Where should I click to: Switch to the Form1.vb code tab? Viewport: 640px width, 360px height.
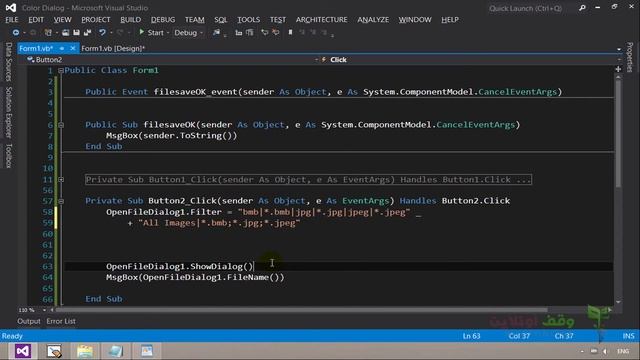click(x=36, y=48)
